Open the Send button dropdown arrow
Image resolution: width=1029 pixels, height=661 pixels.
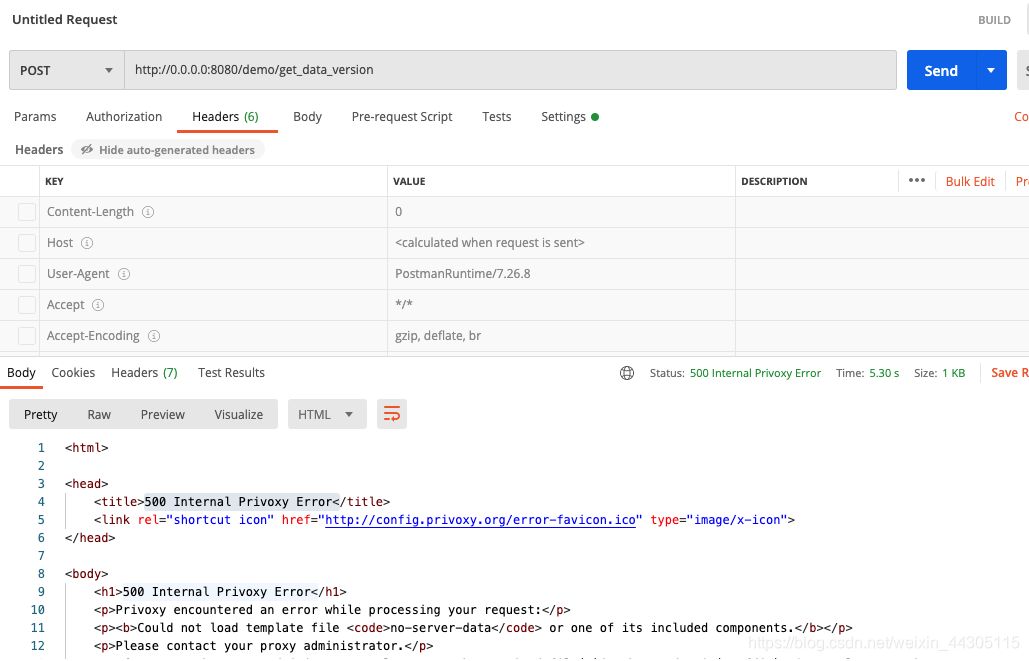(991, 70)
